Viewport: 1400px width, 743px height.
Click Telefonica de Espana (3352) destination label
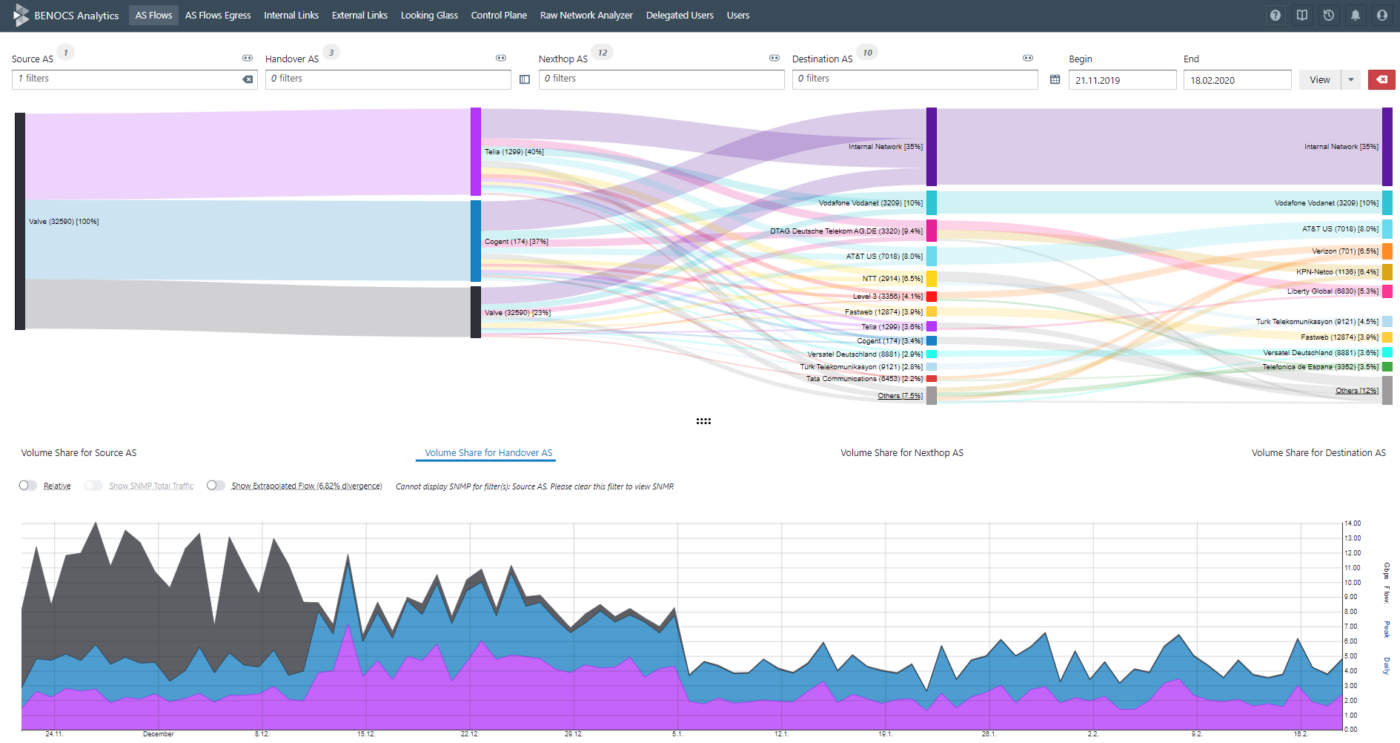(1320, 367)
